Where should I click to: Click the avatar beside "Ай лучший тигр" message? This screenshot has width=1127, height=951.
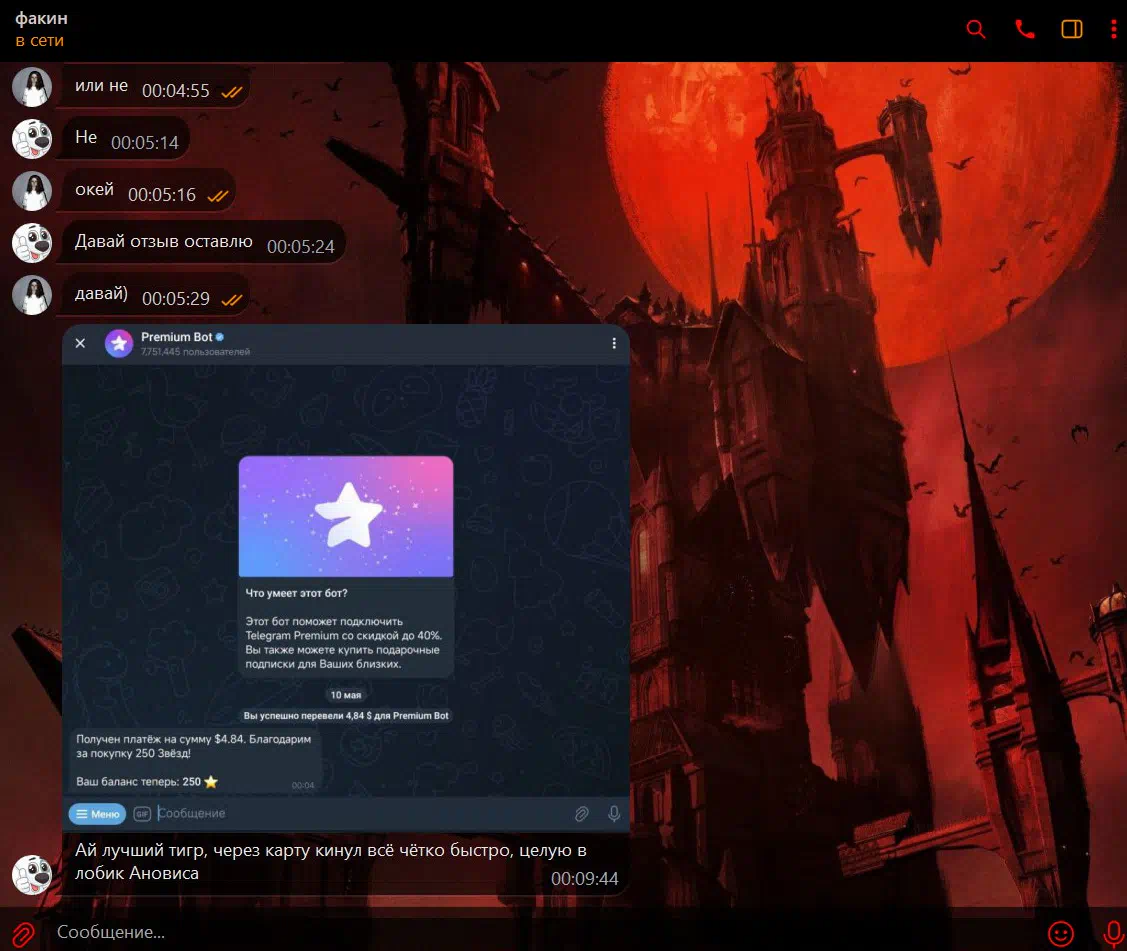click(x=32, y=875)
